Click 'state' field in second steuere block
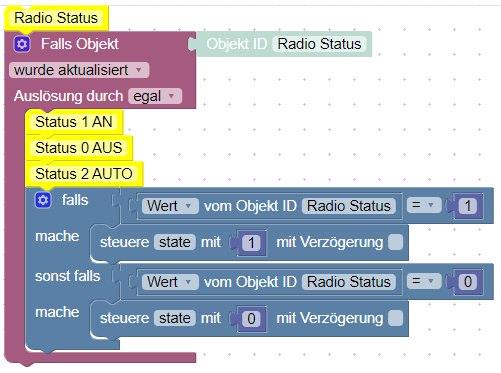Screen dimensions: 501x373 [x=175, y=318]
